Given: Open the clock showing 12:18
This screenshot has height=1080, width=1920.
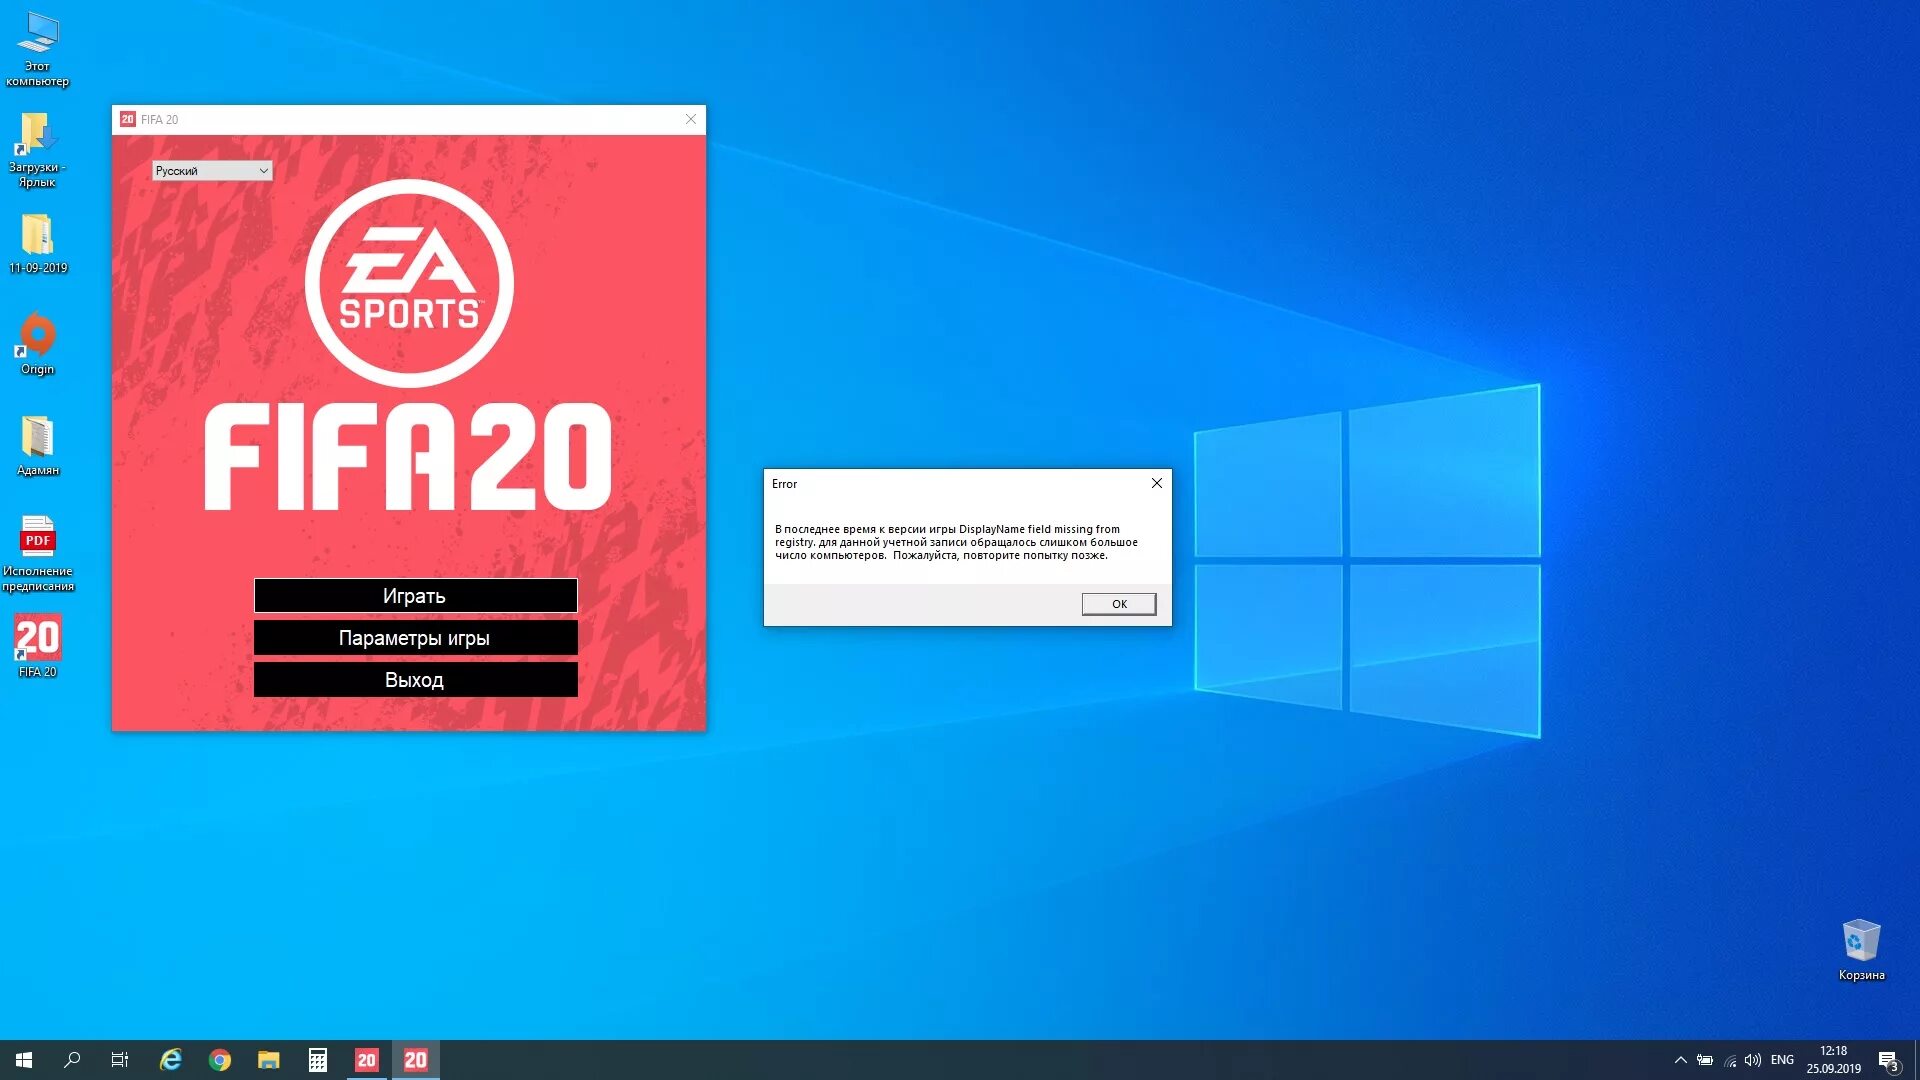Looking at the screenshot, I should [1833, 1060].
